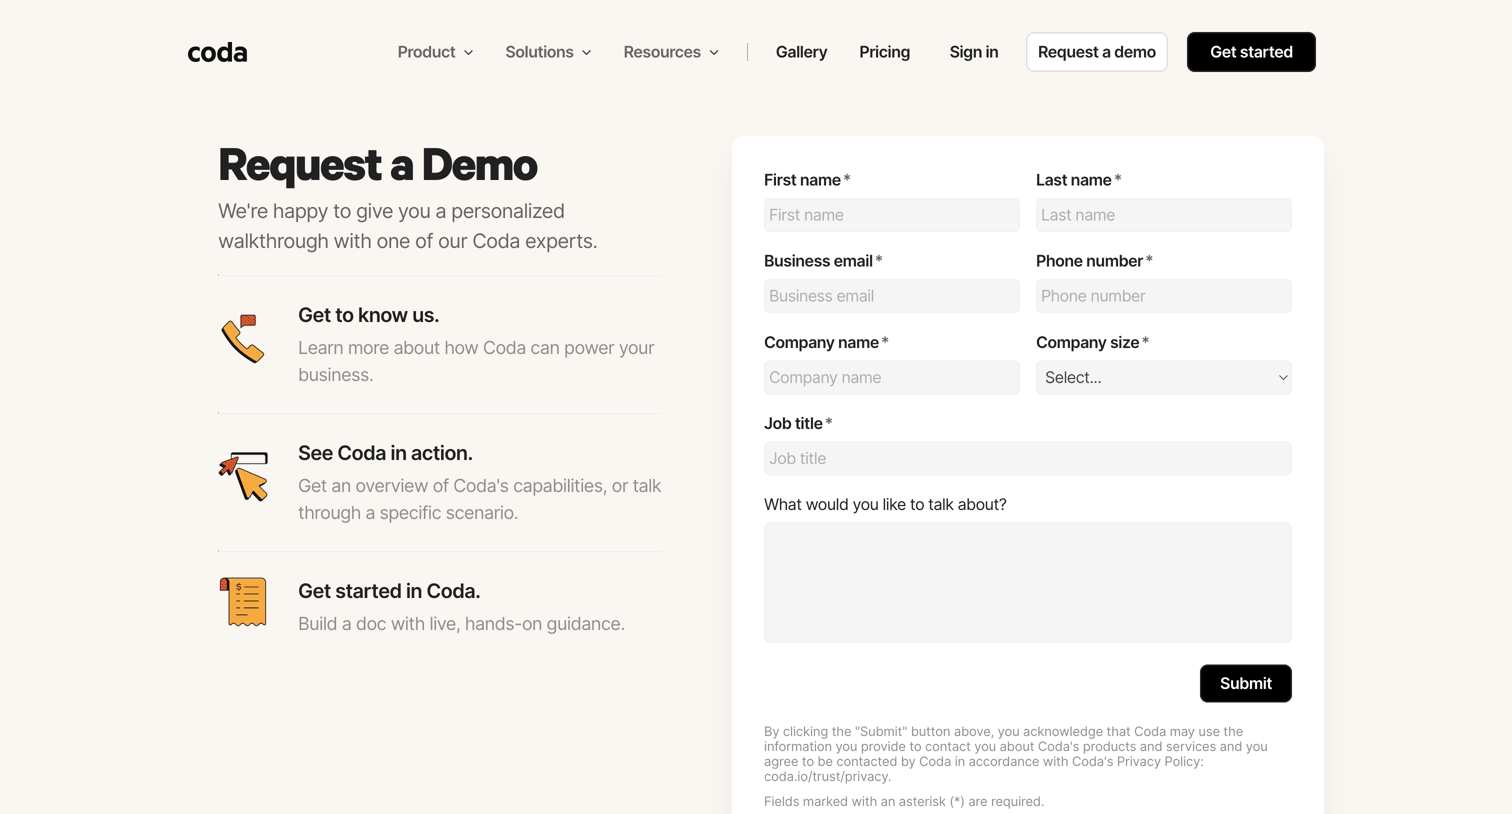Expand the Solutions menu
This screenshot has height=814, width=1512.
[548, 52]
